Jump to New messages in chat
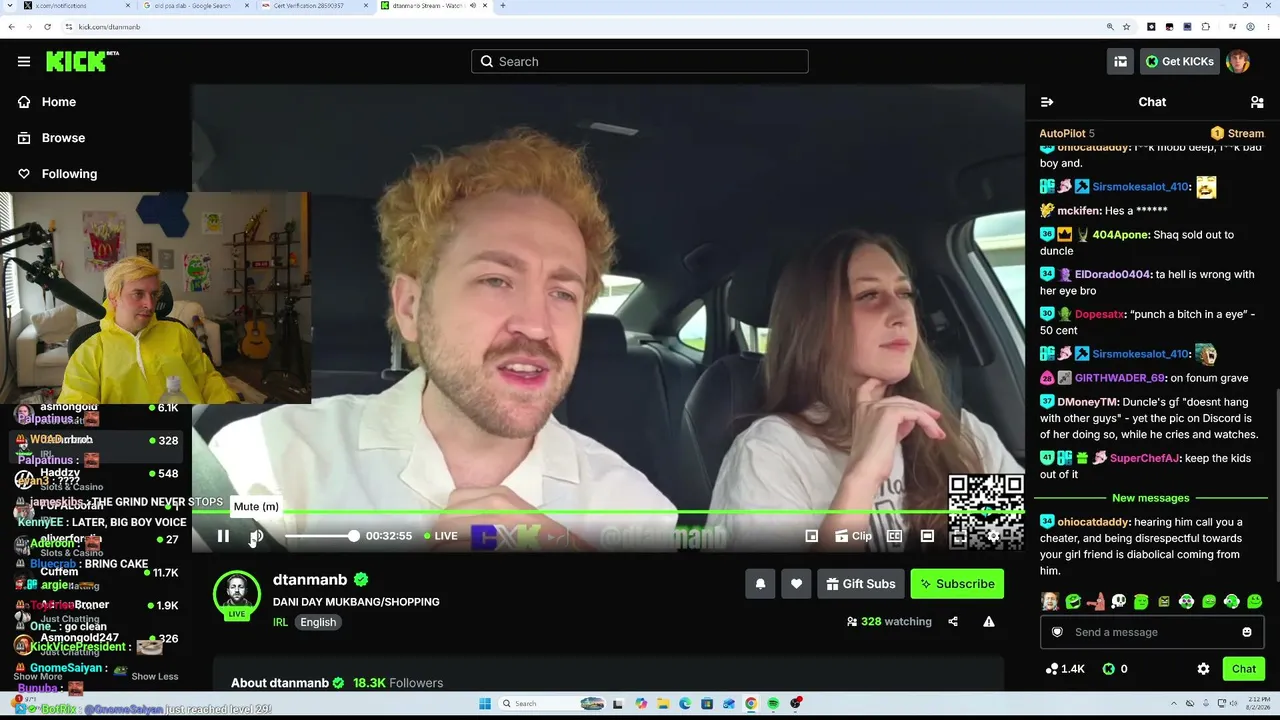Image resolution: width=1280 pixels, height=720 pixels. 1150,498
